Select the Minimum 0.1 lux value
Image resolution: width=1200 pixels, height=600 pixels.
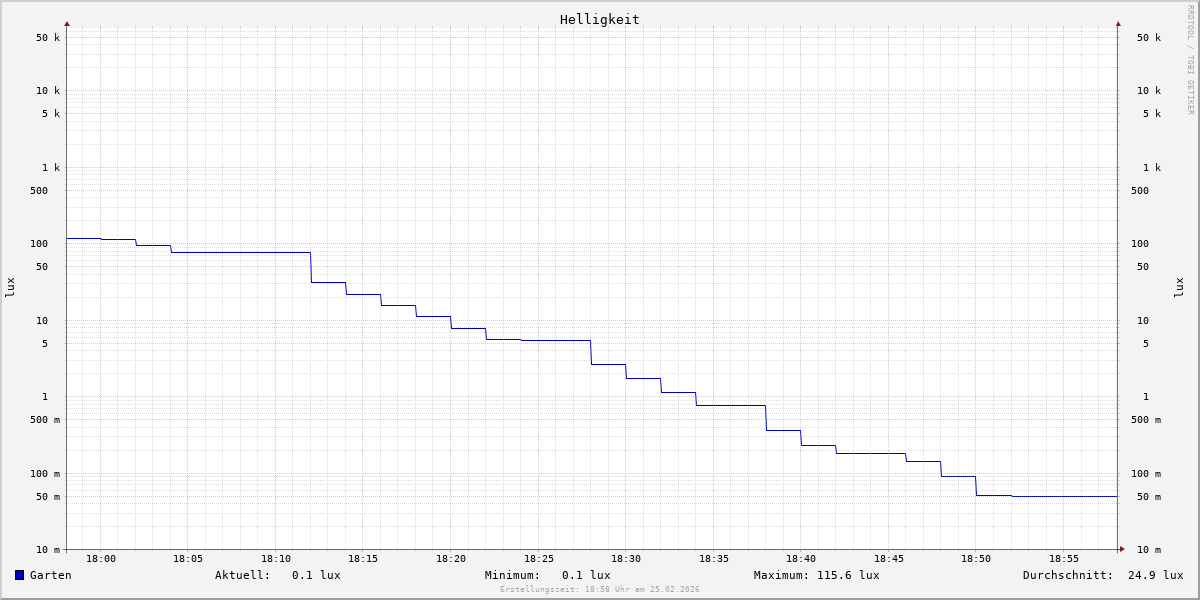[x=586, y=575]
